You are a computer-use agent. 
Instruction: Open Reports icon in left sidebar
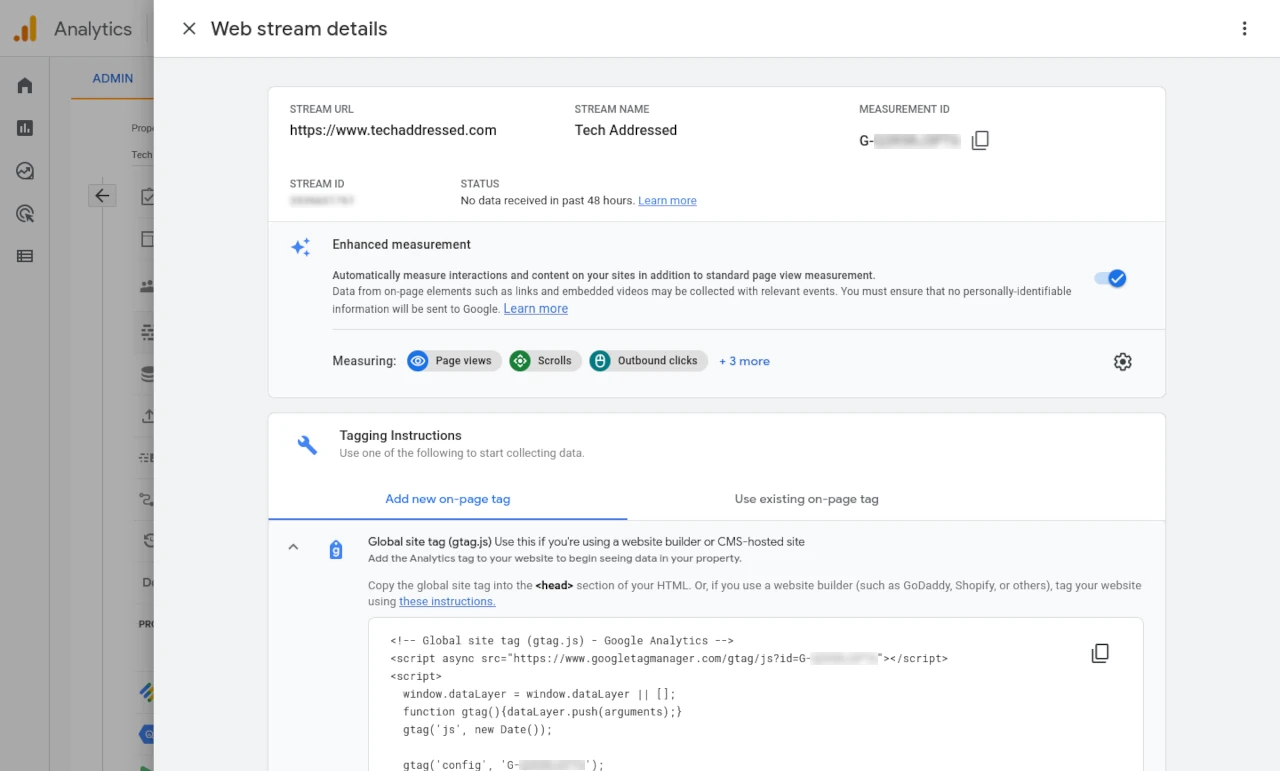(25, 128)
